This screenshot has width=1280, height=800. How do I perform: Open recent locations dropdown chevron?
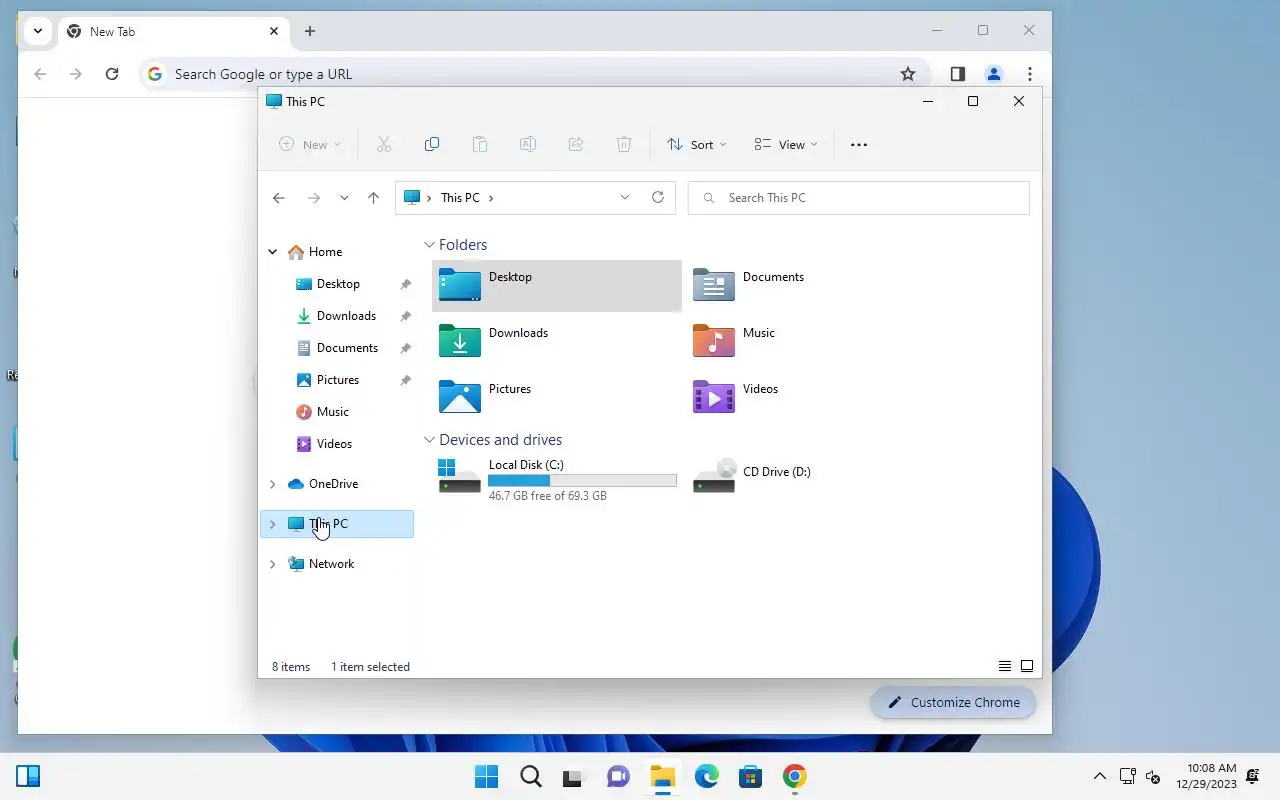344,198
